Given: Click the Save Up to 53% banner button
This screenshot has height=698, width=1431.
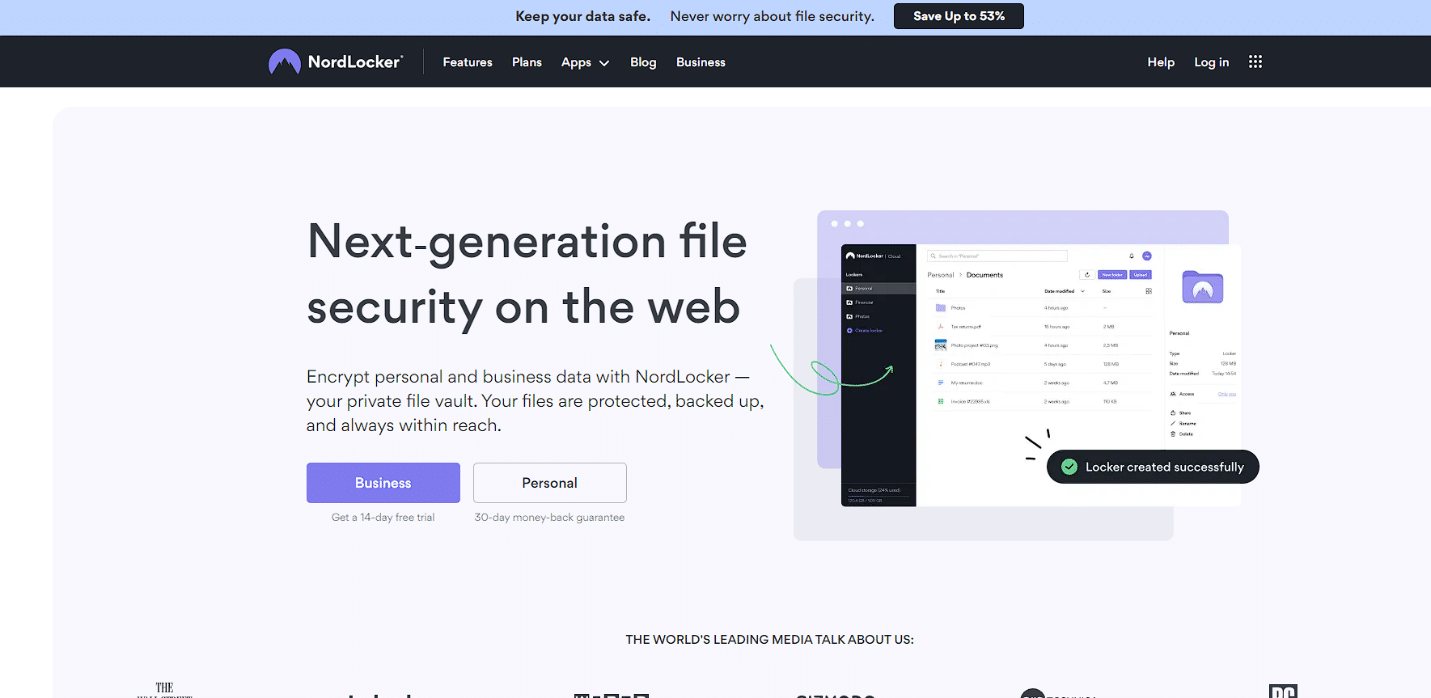Looking at the screenshot, I should pyautogui.click(x=959, y=16).
